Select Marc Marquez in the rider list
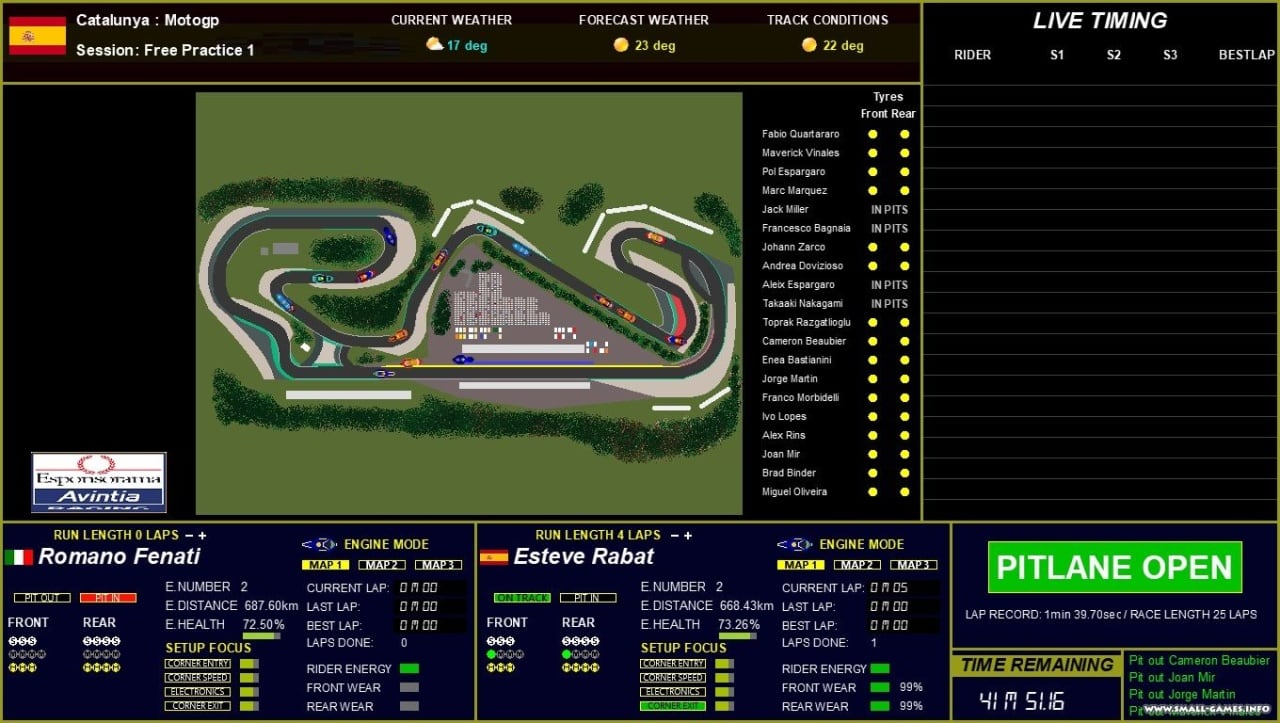 [x=794, y=191]
